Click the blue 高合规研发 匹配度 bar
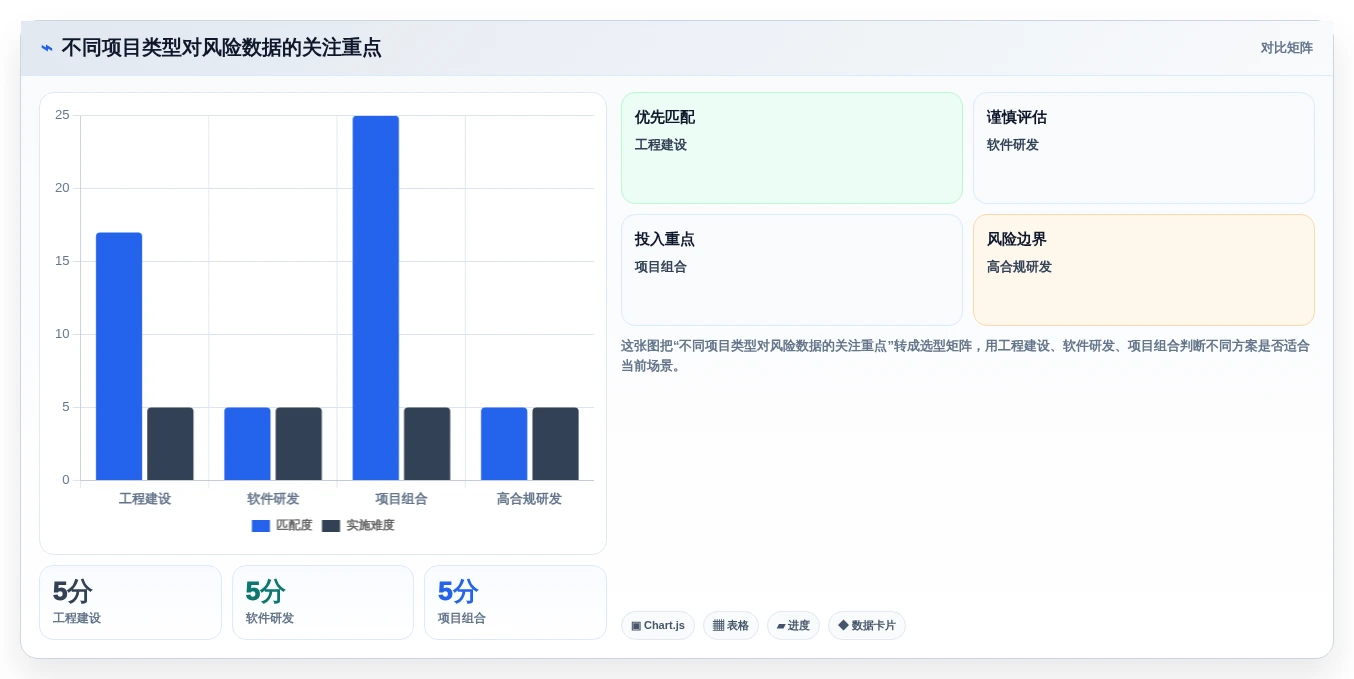This screenshot has height=679, width=1354. click(504, 444)
